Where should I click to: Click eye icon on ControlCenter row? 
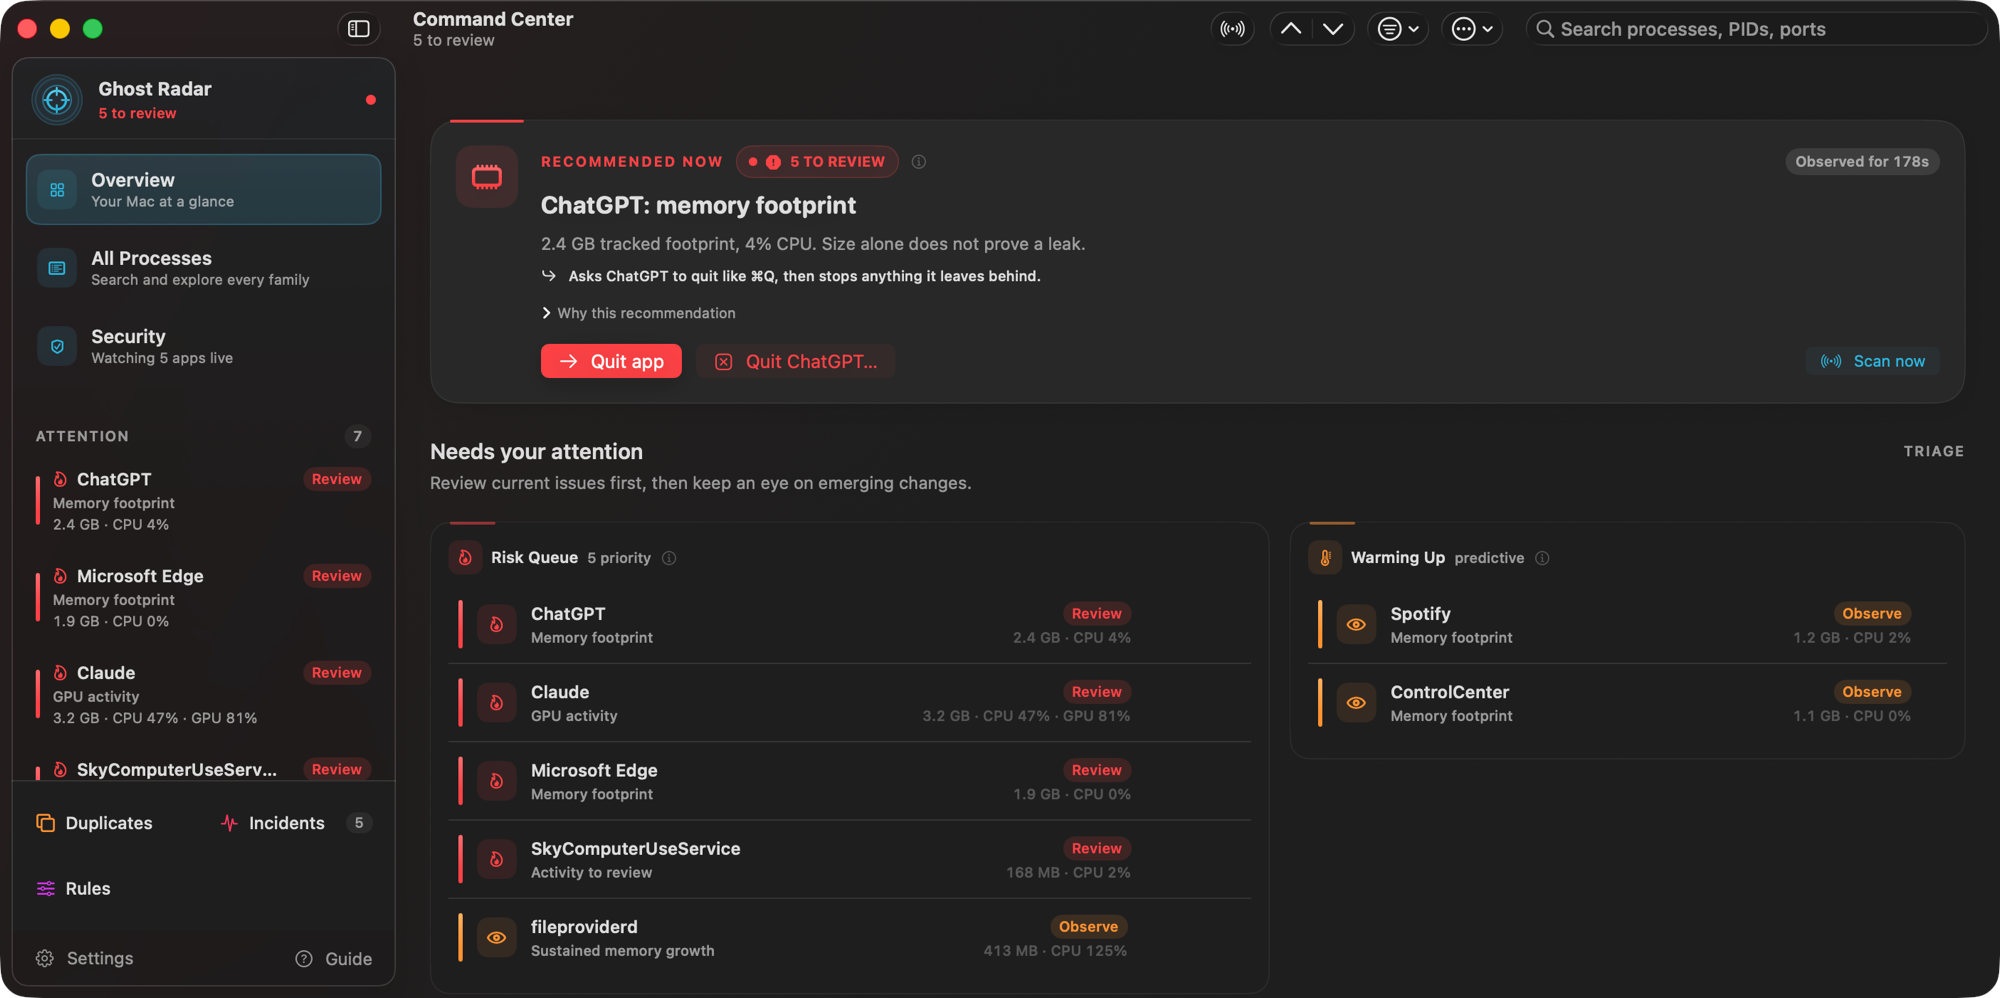(1356, 703)
